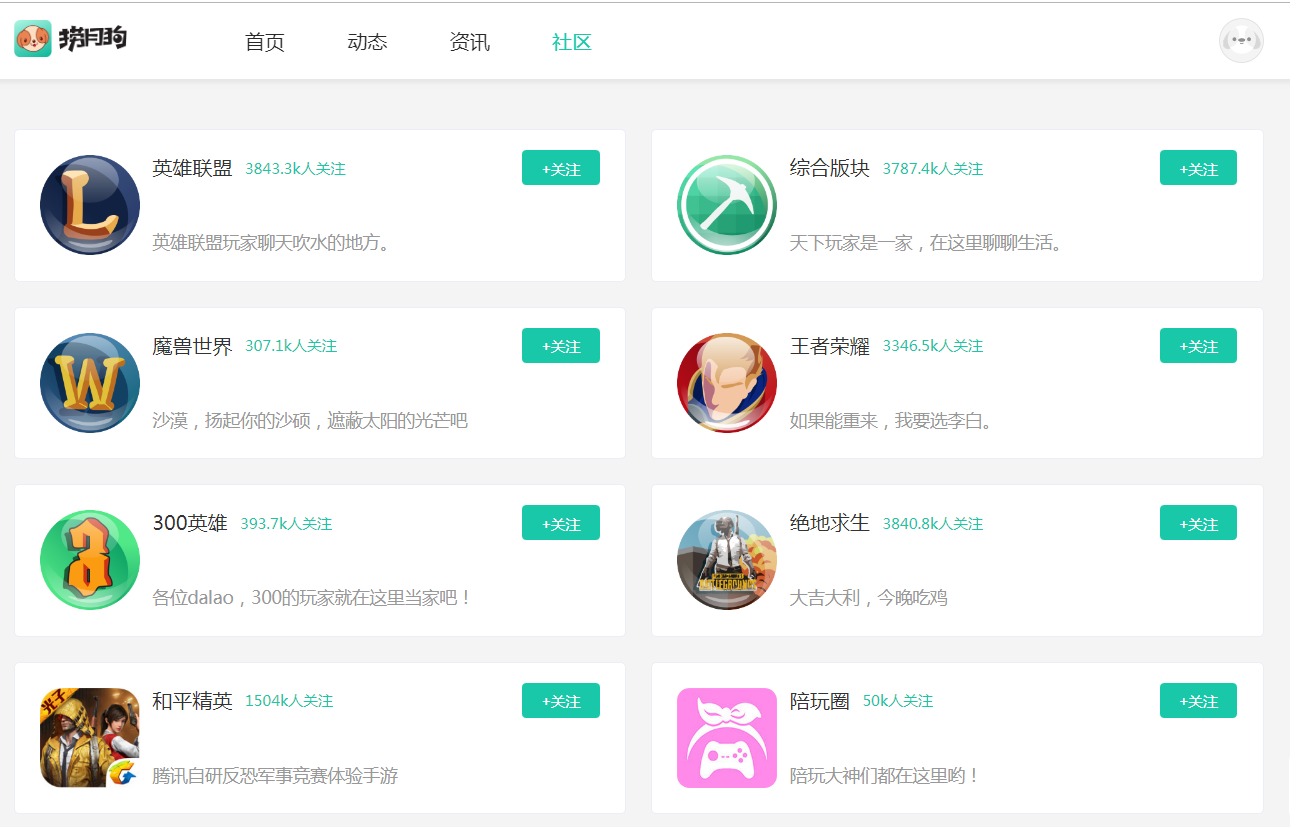Screen dimensions: 1290x827
Task: Click description 腾讯自研反恐军事竞赛体验手游
Action: pos(275,775)
